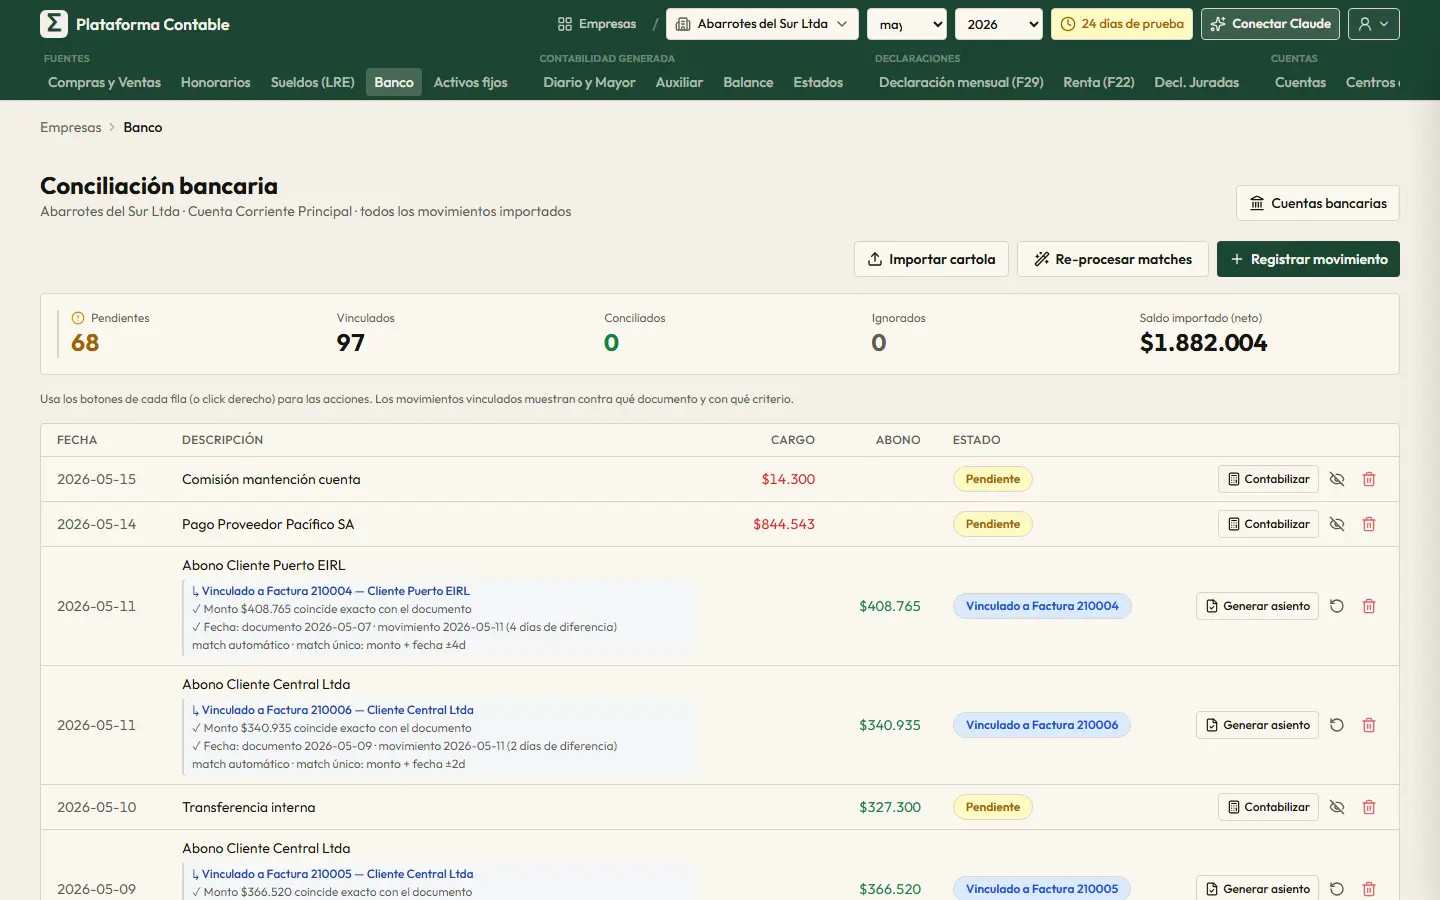This screenshot has width=1440, height=900.
Task: Click Saldo importado $1.882.004 value
Action: (x=1203, y=343)
